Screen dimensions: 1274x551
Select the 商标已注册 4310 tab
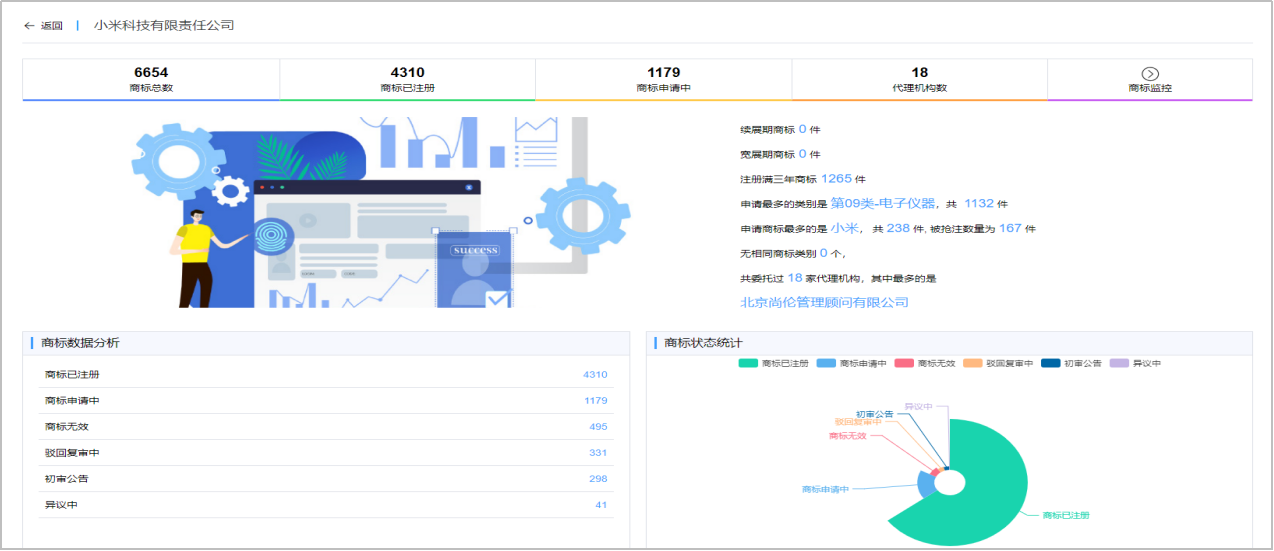[408, 79]
